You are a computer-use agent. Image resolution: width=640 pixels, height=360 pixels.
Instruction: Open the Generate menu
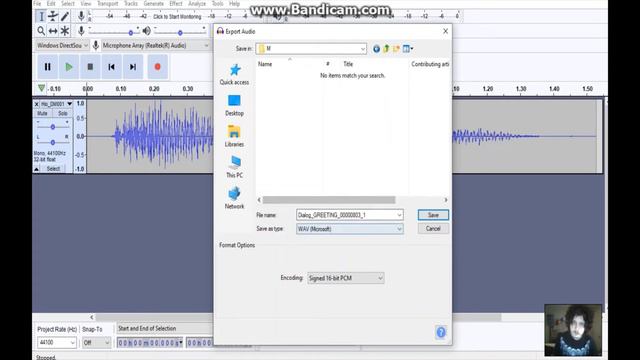[x=153, y=4]
